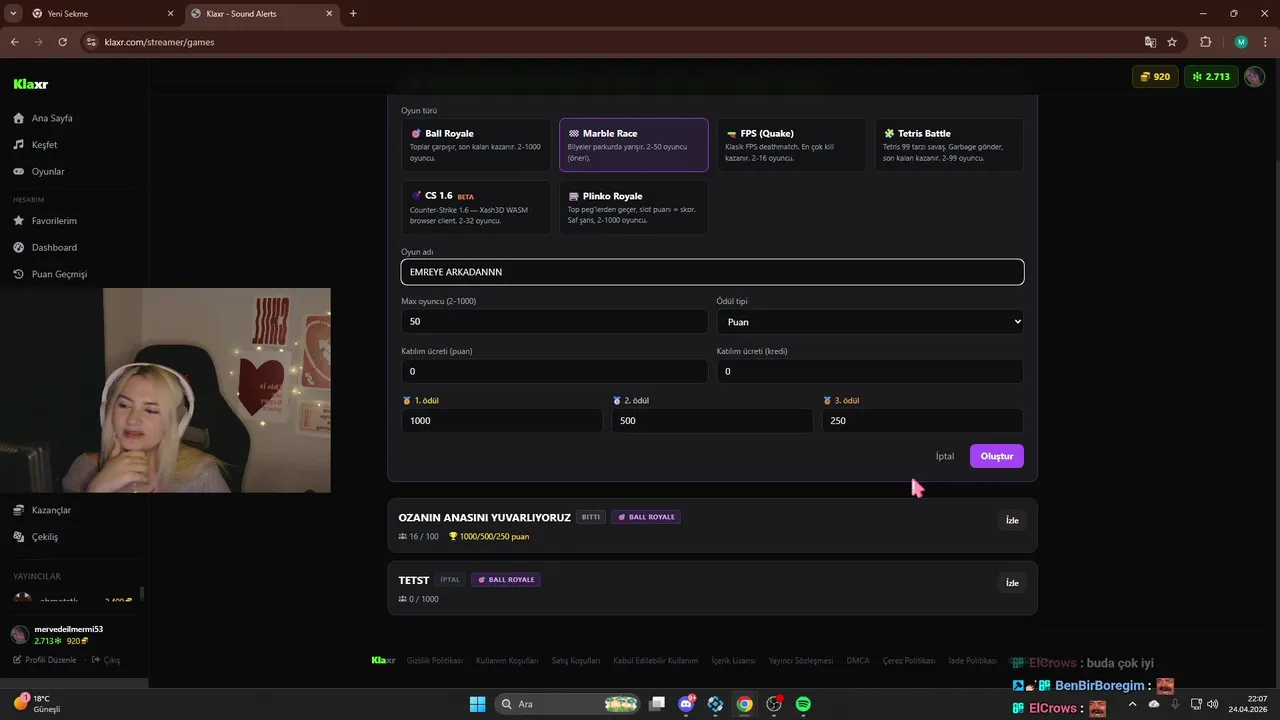Select the CS 1.6 BETA game type
Image resolution: width=1280 pixels, height=720 pixels.
476,207
